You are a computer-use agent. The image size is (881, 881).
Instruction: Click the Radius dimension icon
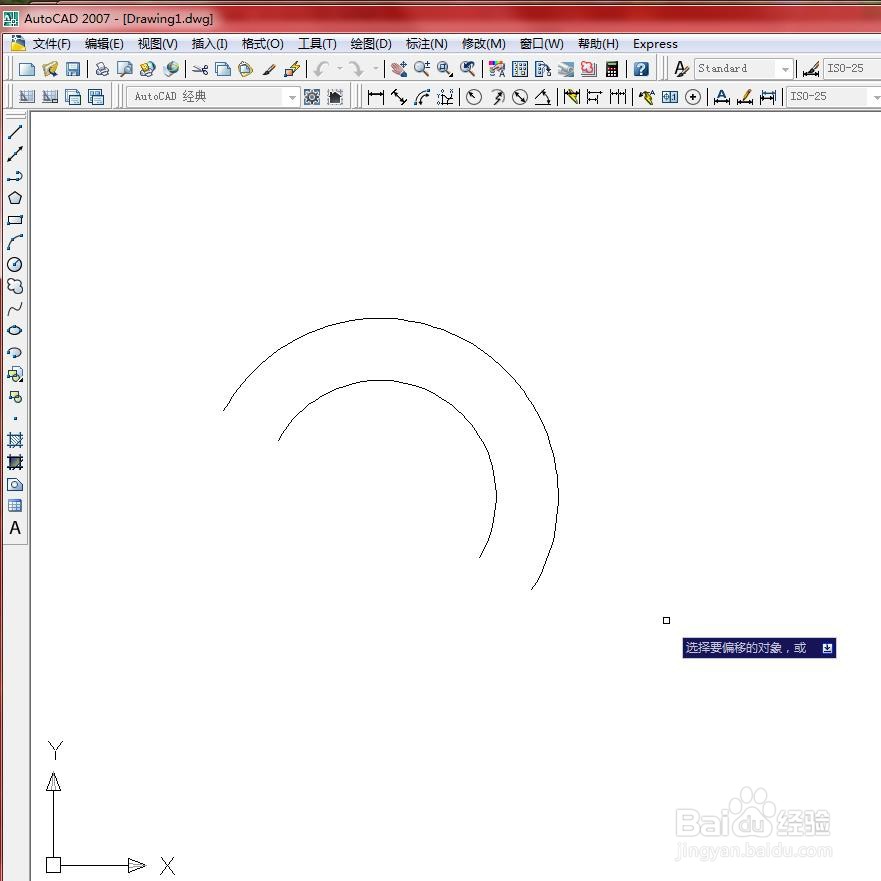tap(474, 97)
